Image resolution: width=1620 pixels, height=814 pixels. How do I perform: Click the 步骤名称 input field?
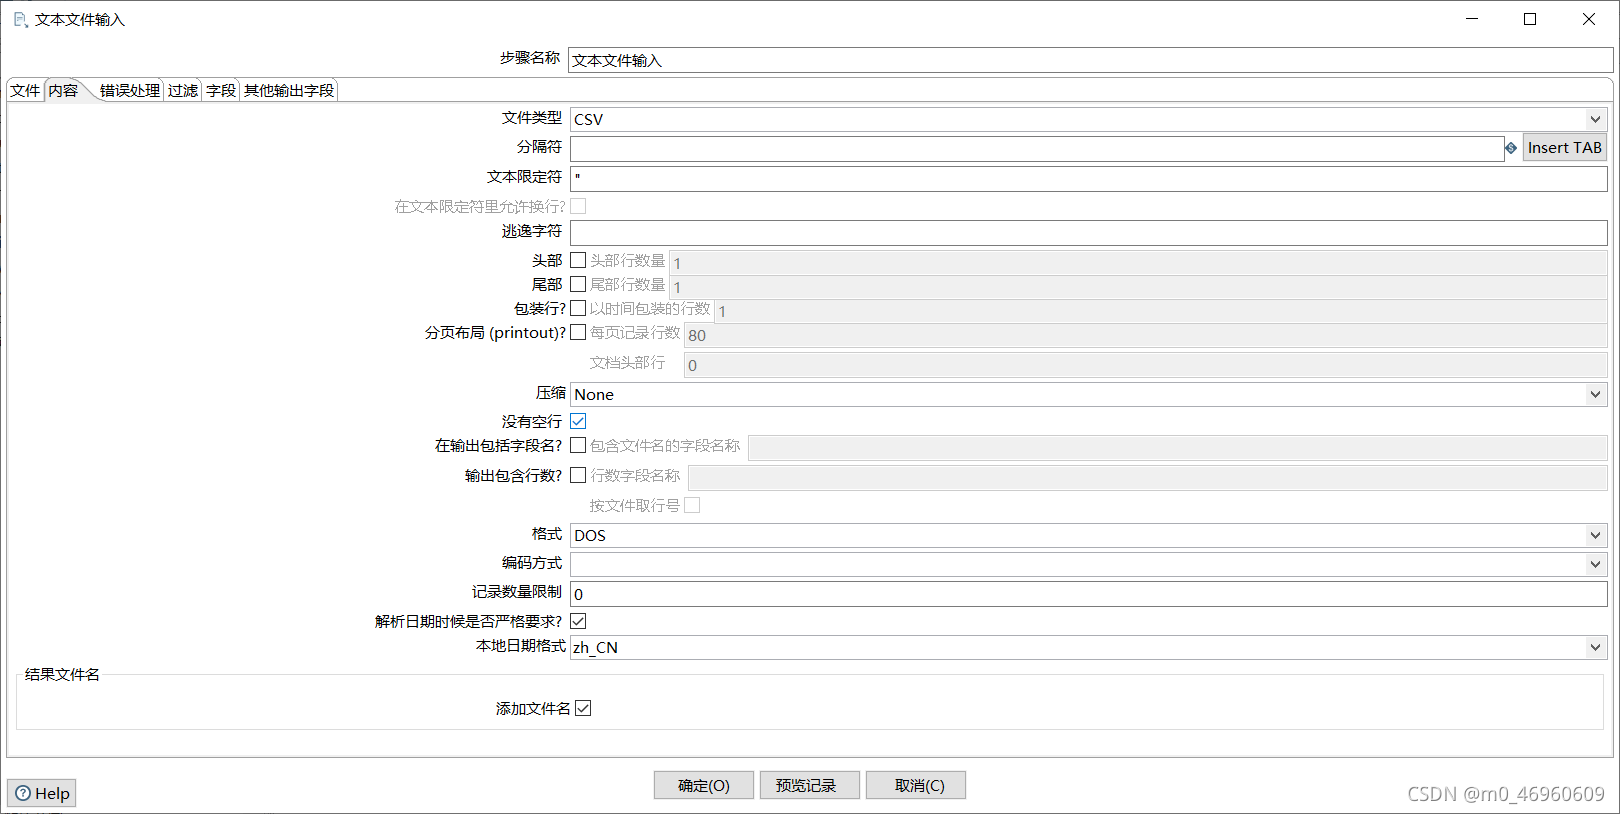(x=1090, y=60)
